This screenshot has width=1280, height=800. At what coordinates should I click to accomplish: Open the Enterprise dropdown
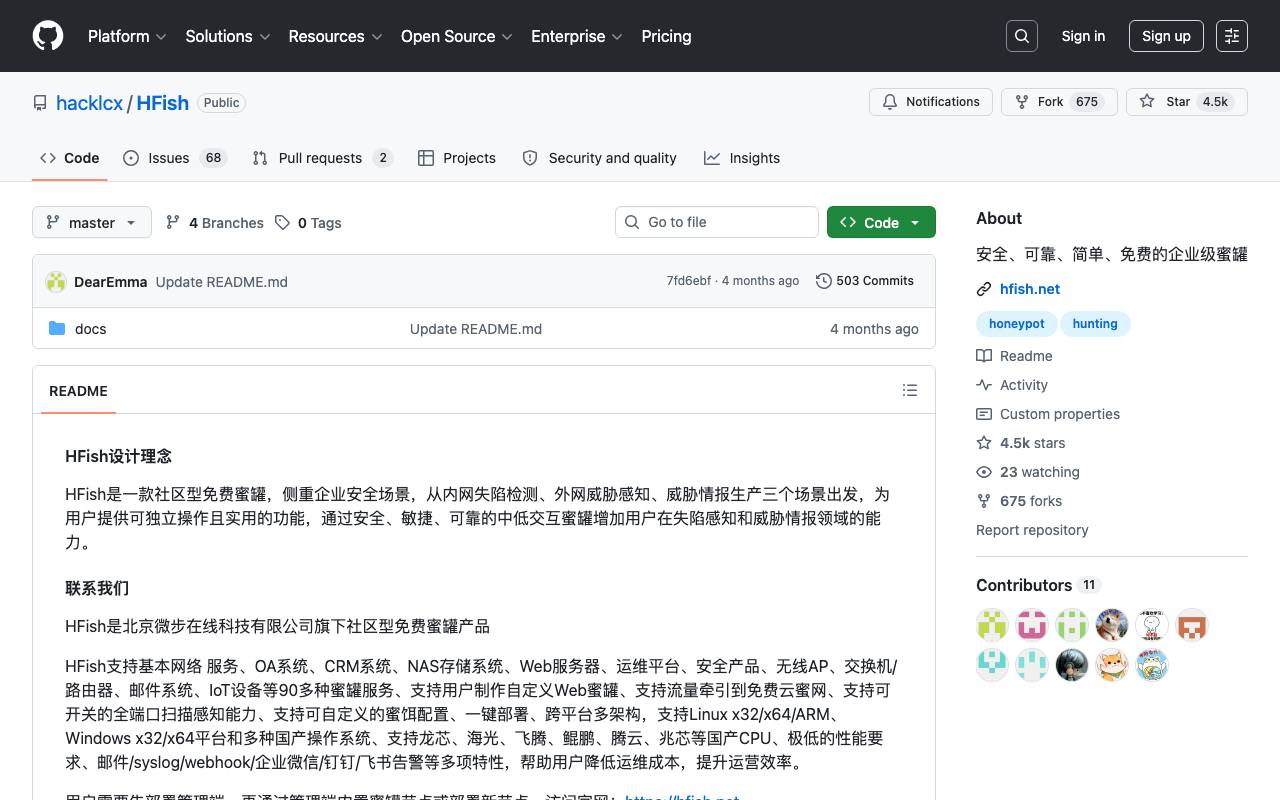tap(577, 36)
